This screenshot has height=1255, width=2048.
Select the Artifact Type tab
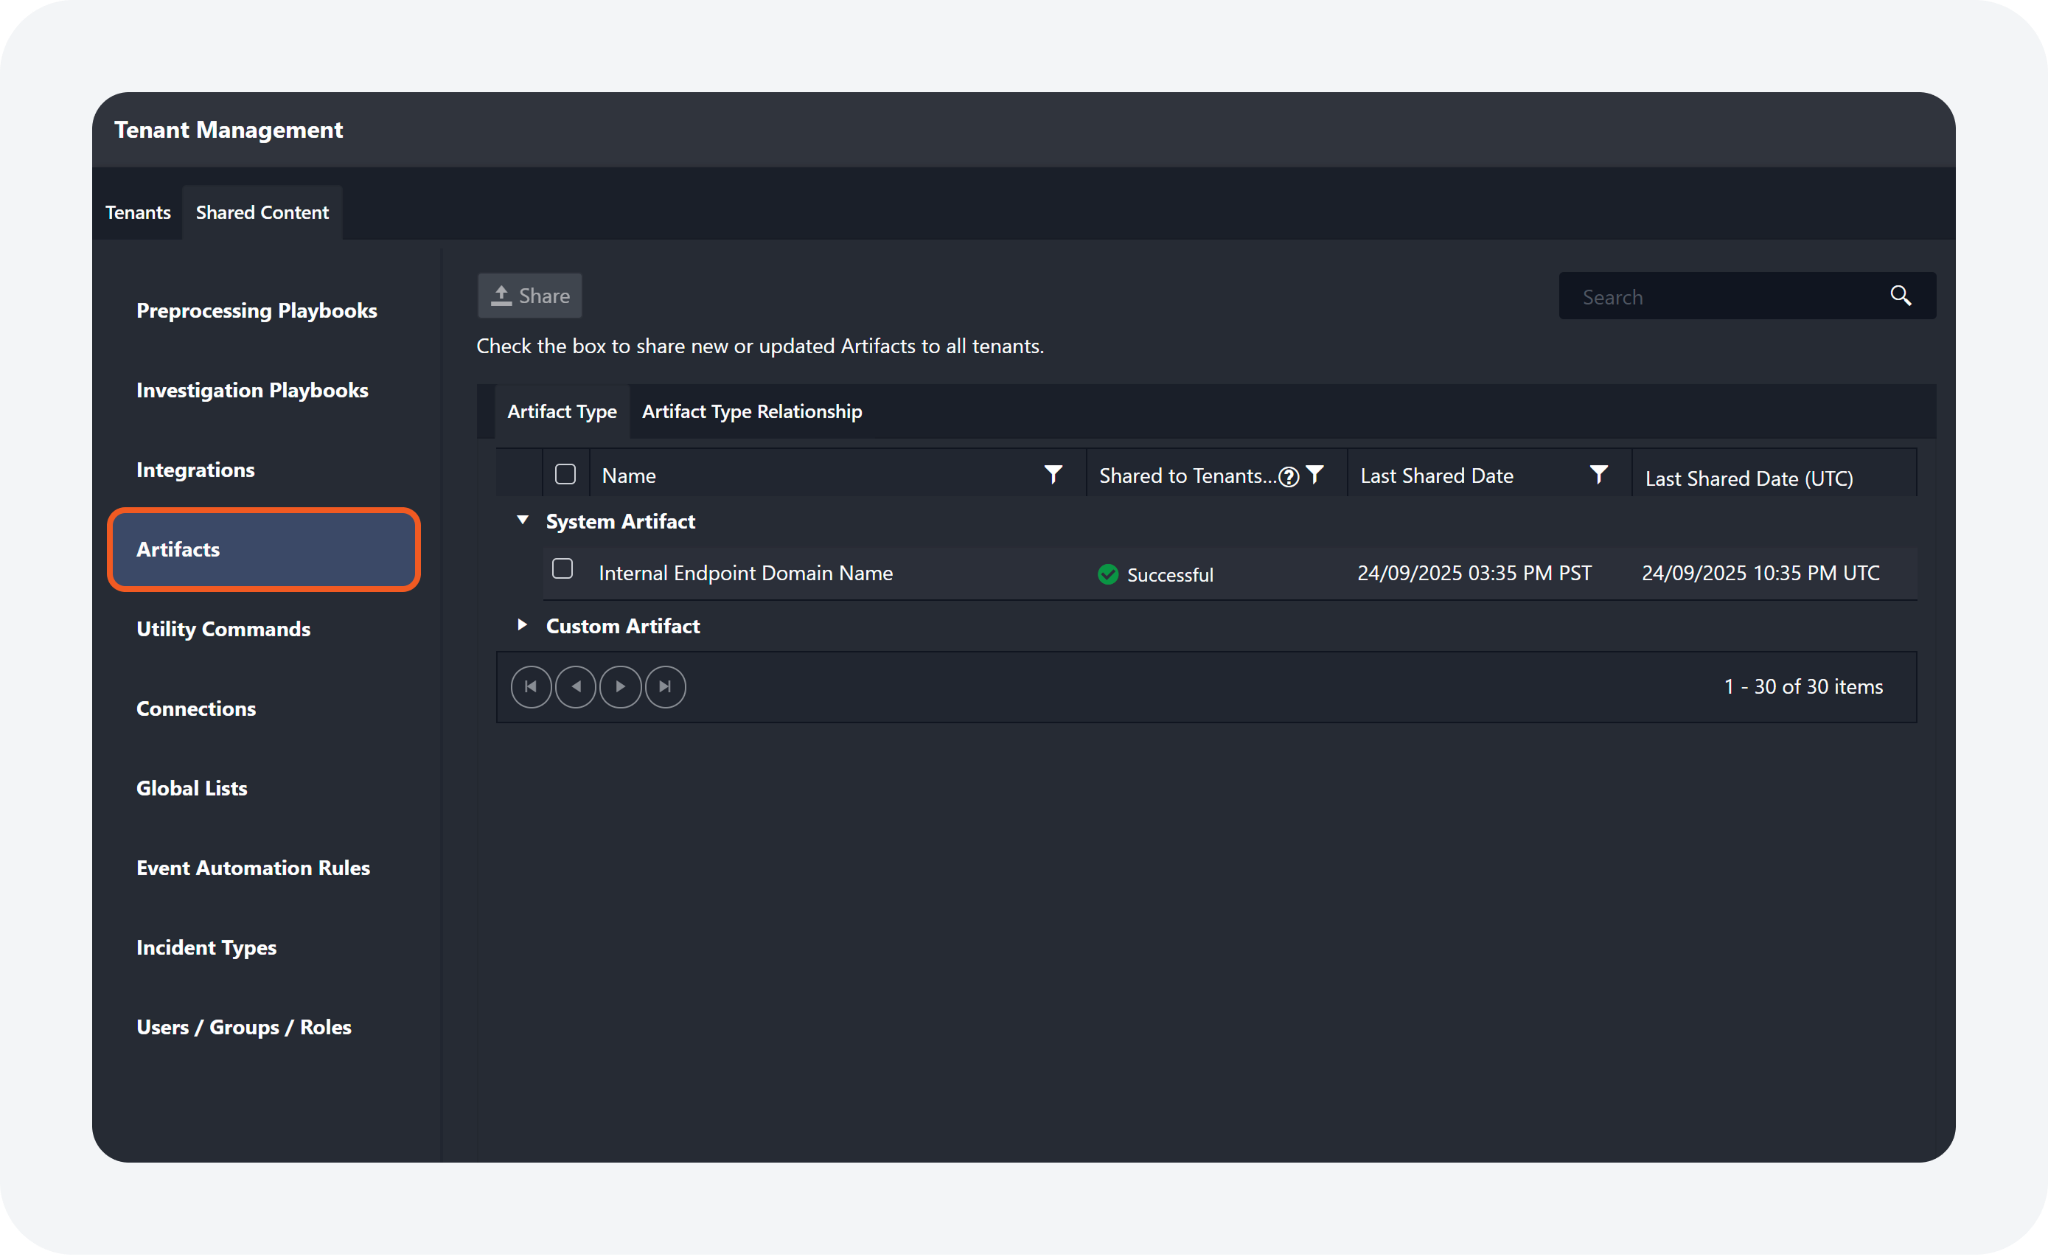[562, 412]
